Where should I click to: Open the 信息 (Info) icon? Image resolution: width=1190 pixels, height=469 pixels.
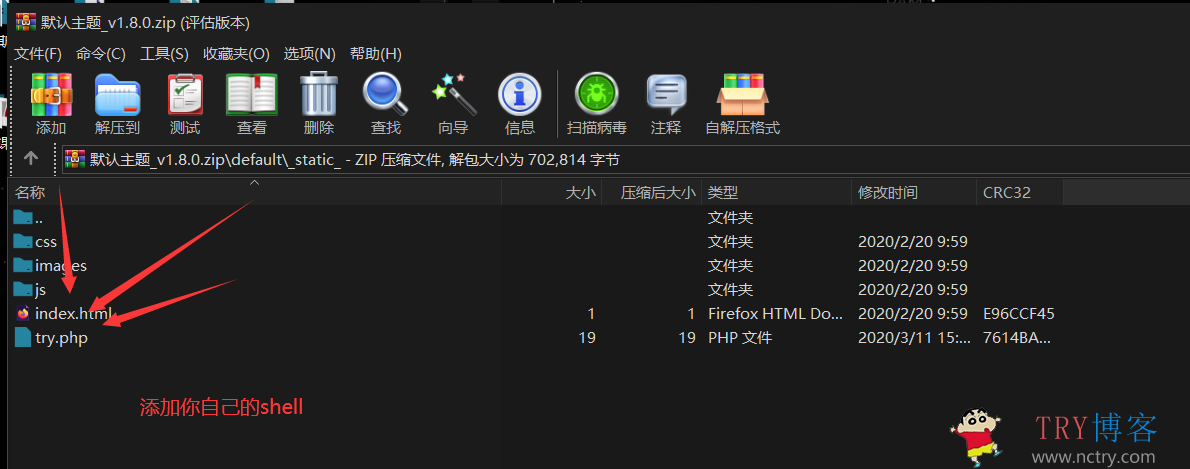(519, 95)
